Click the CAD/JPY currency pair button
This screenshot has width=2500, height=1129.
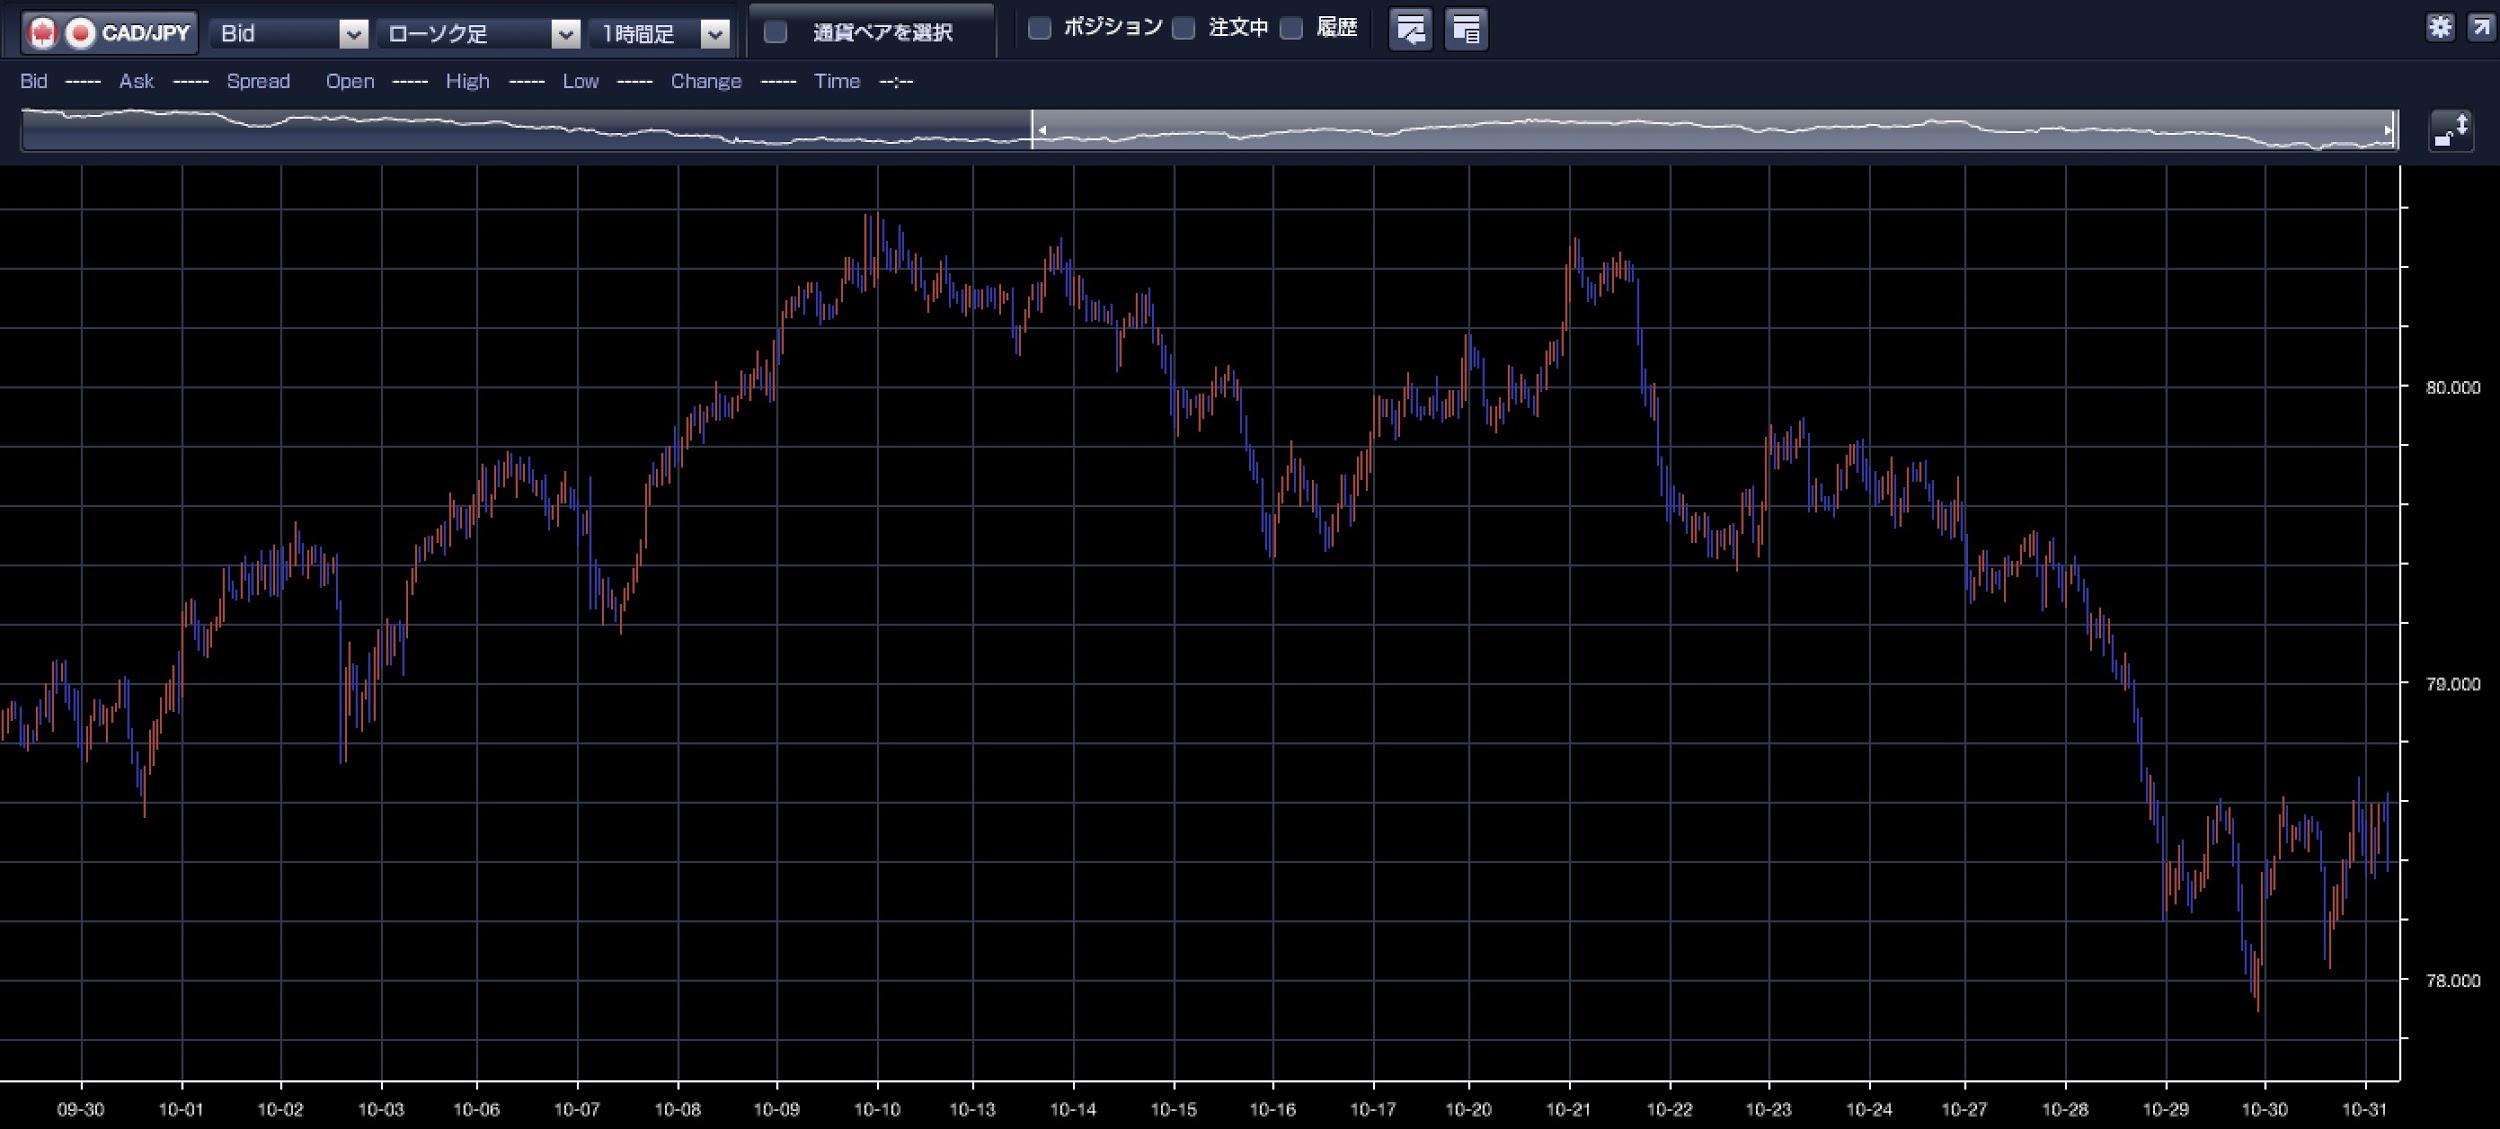[x=109, y=33]
